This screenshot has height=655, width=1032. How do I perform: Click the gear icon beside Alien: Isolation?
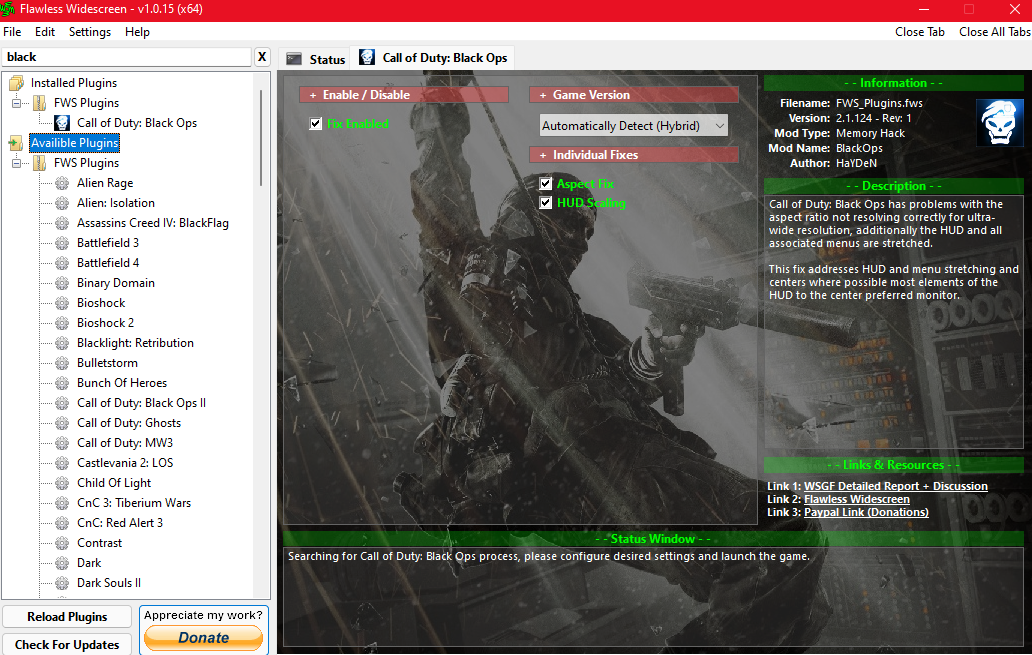[63, 203]
